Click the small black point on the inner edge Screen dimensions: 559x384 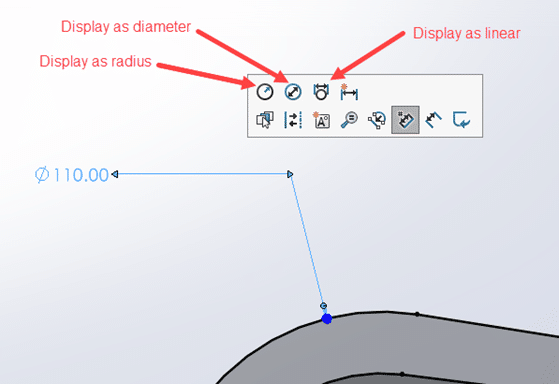click(x=402, y=374)
